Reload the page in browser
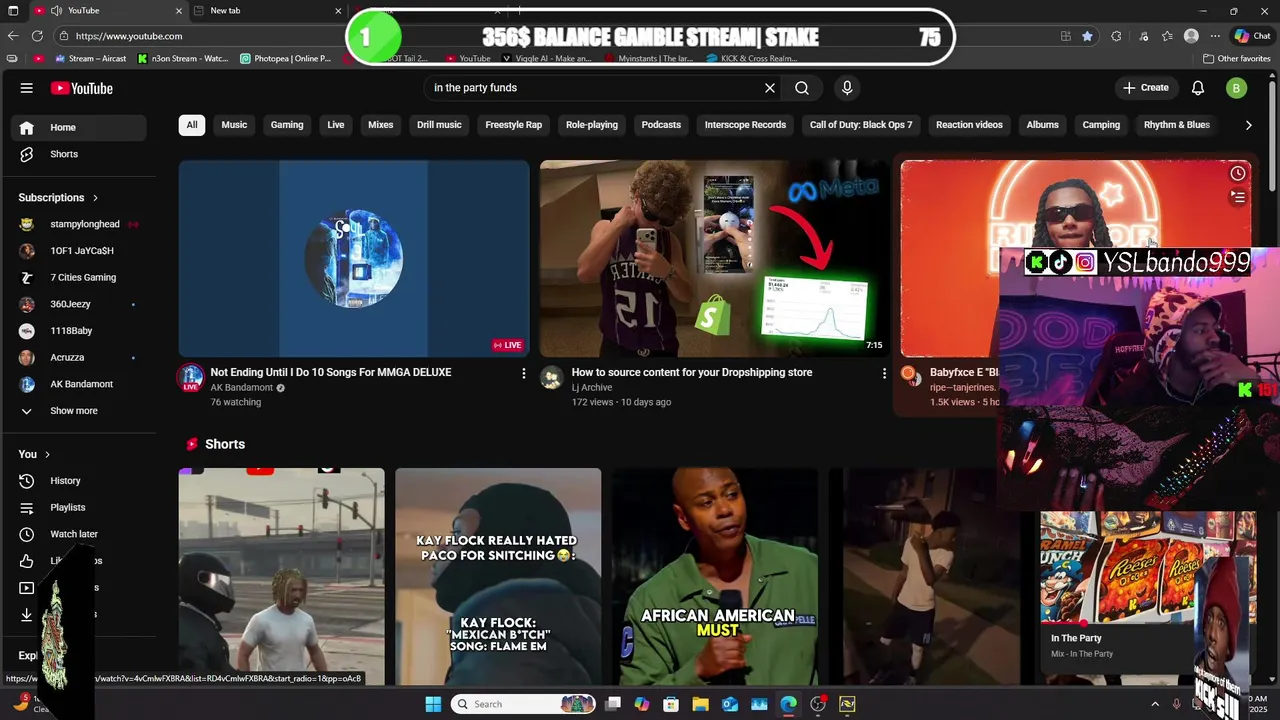This screenshot has width=1280, height=720. tap(38, 36)
